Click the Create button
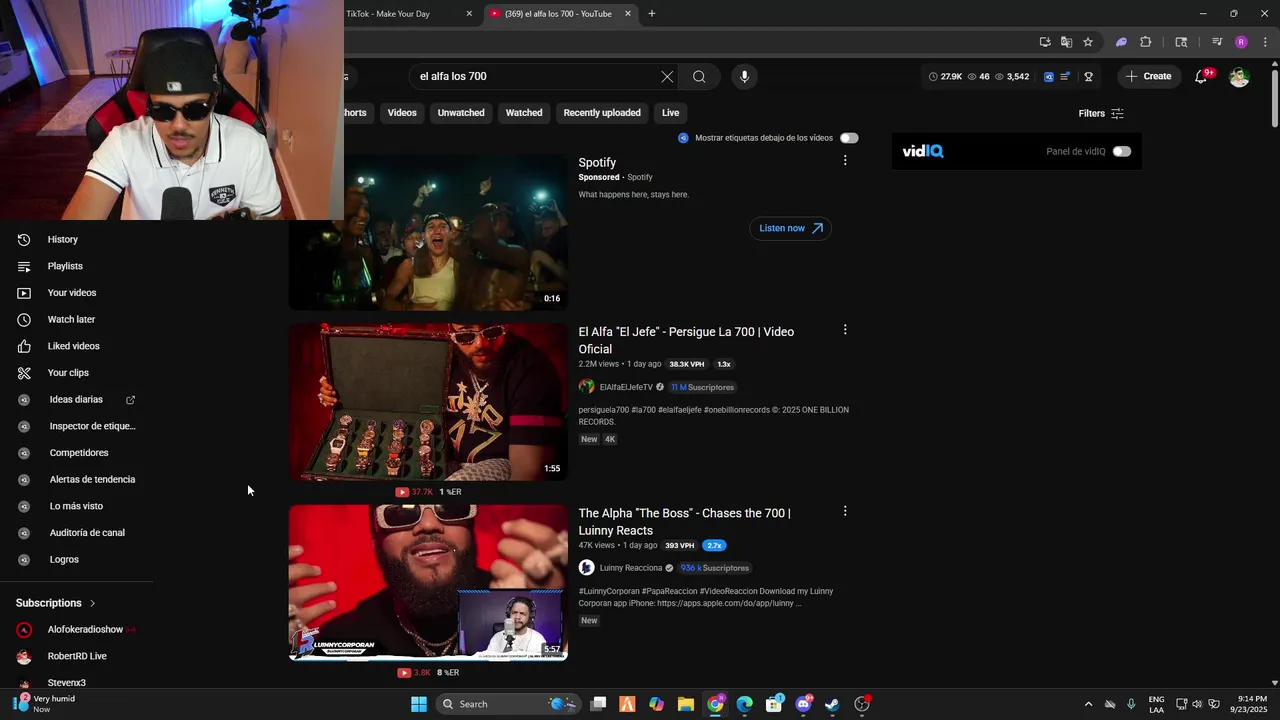The image size is (1280, 720). (1148, 76)
